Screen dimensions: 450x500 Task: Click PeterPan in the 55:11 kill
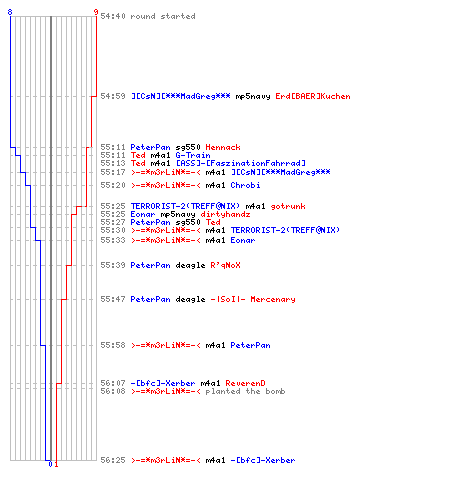tap(150, 147)
